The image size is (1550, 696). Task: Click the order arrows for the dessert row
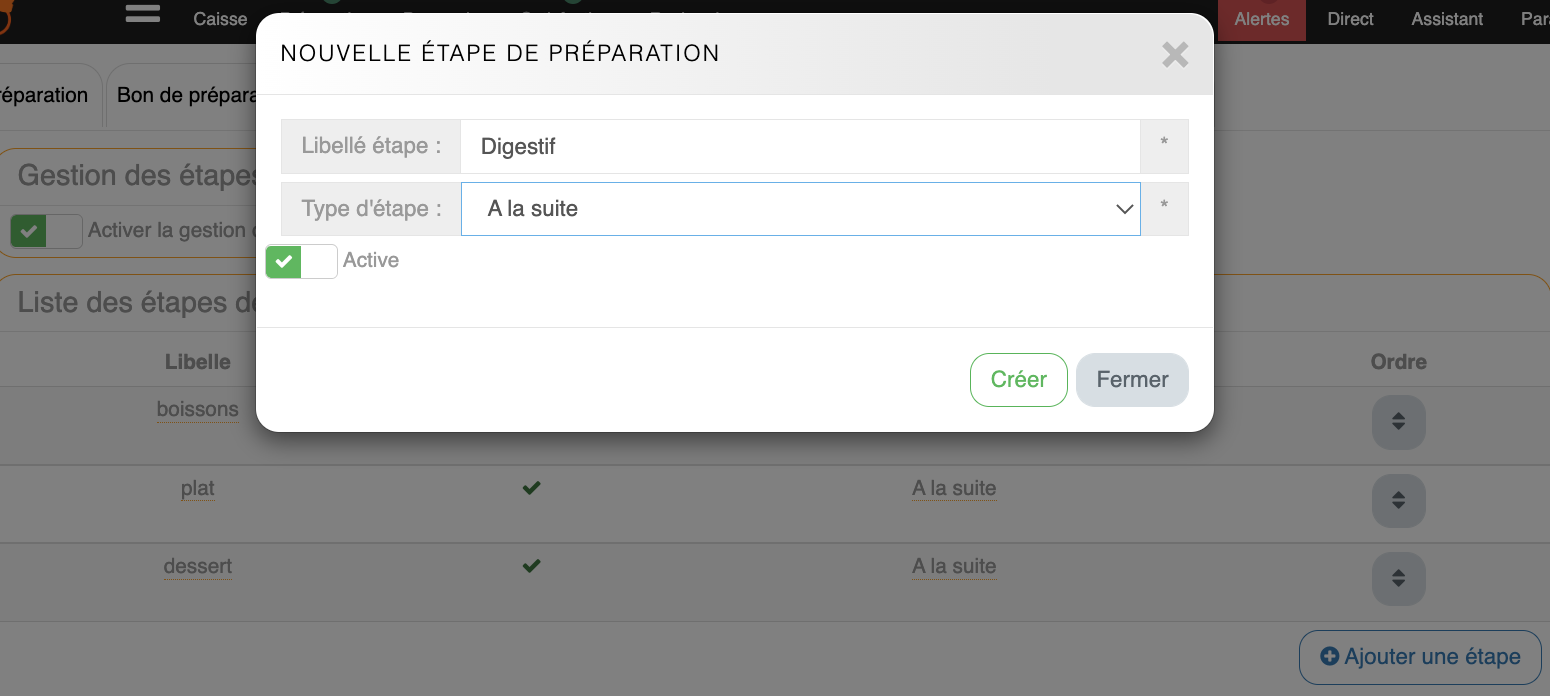[1398, 578]
